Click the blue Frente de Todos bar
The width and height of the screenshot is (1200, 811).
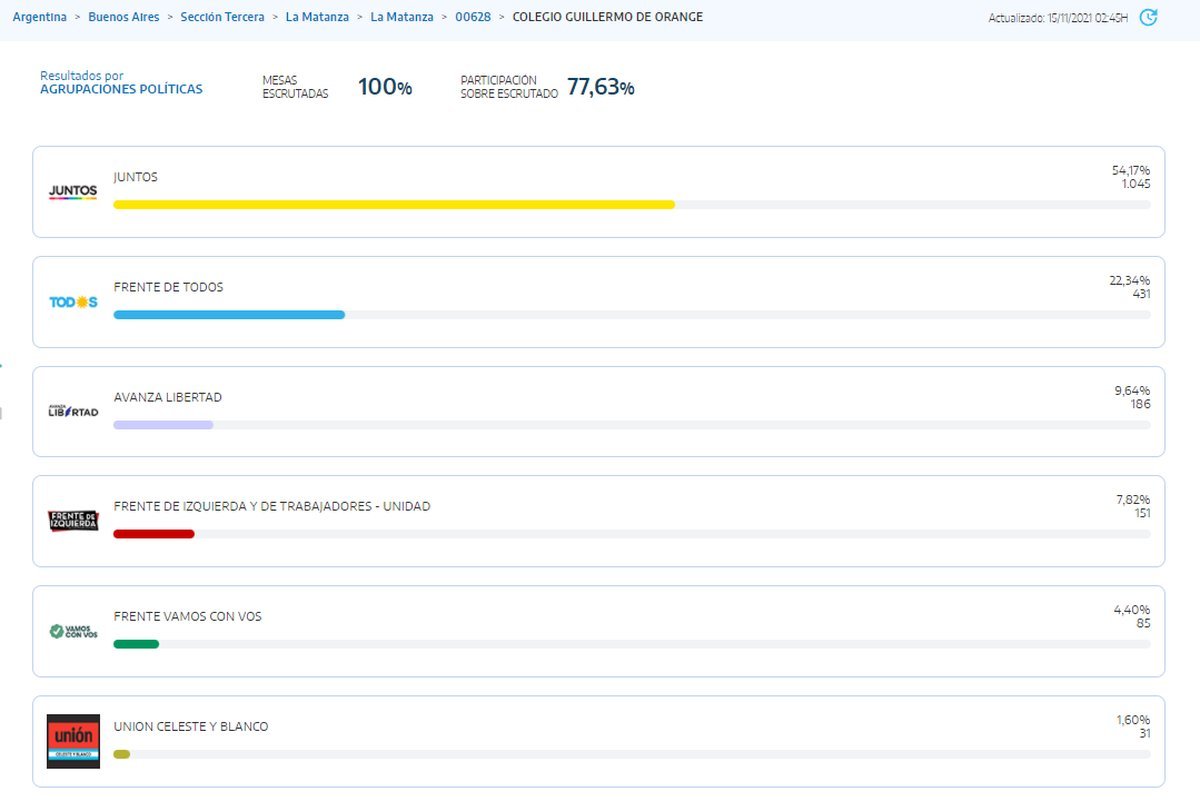click(229, 314)
